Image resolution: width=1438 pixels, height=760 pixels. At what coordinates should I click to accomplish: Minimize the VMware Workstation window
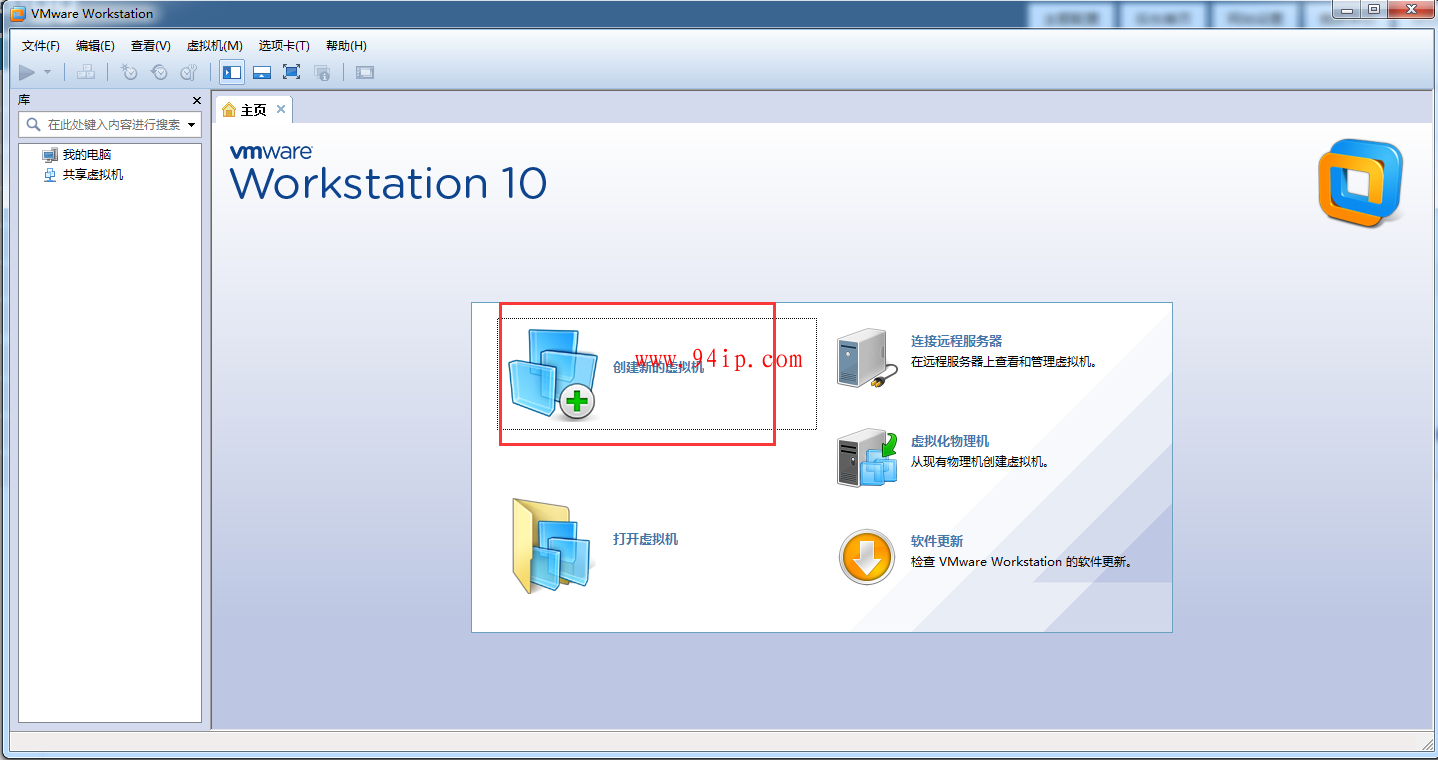click(1346, 9)
